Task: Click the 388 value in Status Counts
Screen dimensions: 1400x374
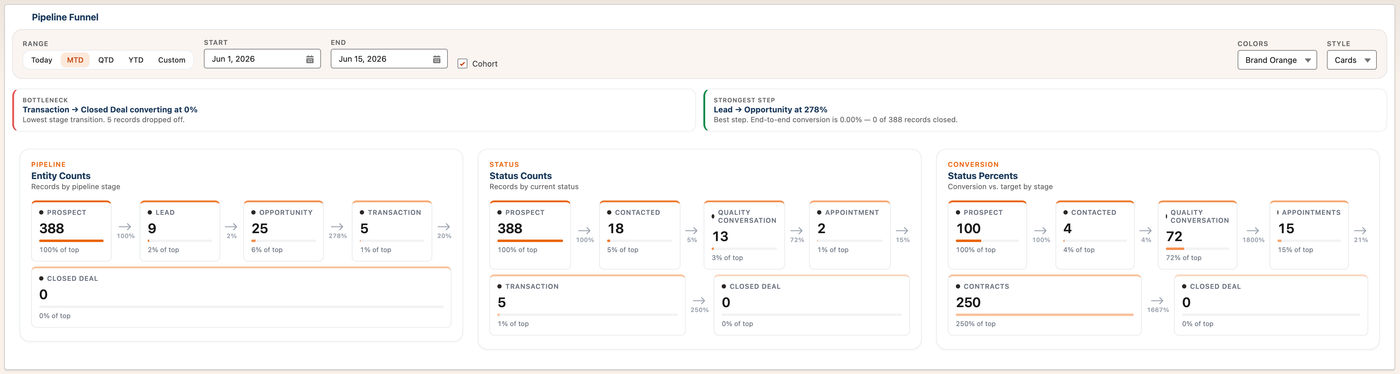Action: tap(510, 228)
